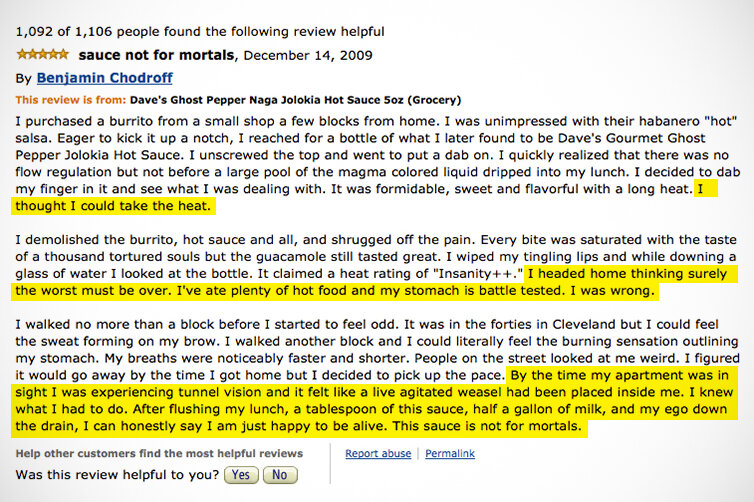Click highlighted sentence "I was wrong."
Screen dimensions: 754x502
pyautogui.click(x=616, y=291)
